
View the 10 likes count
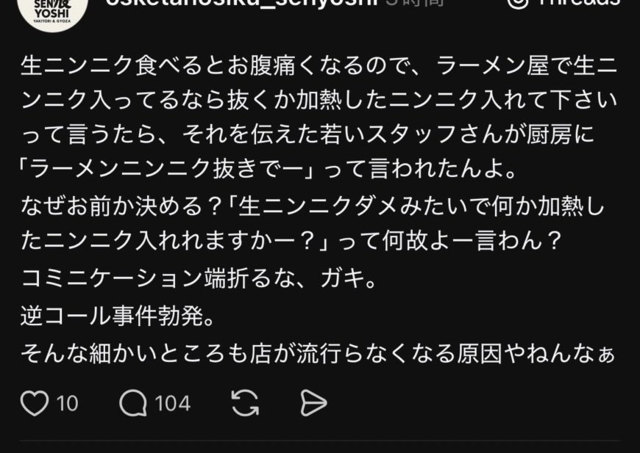tap(67, 404)
